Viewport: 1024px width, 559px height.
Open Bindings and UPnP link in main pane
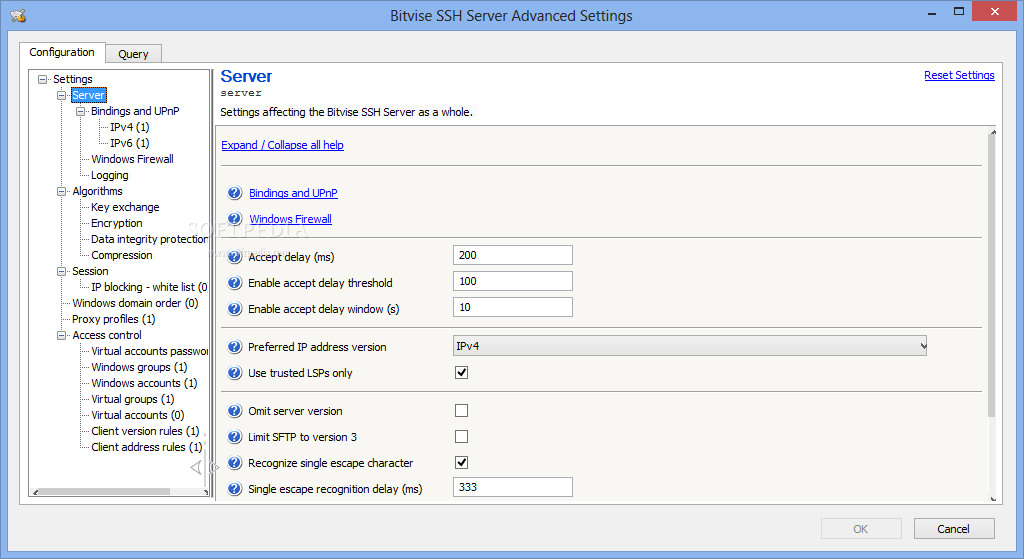pos(293,193)
